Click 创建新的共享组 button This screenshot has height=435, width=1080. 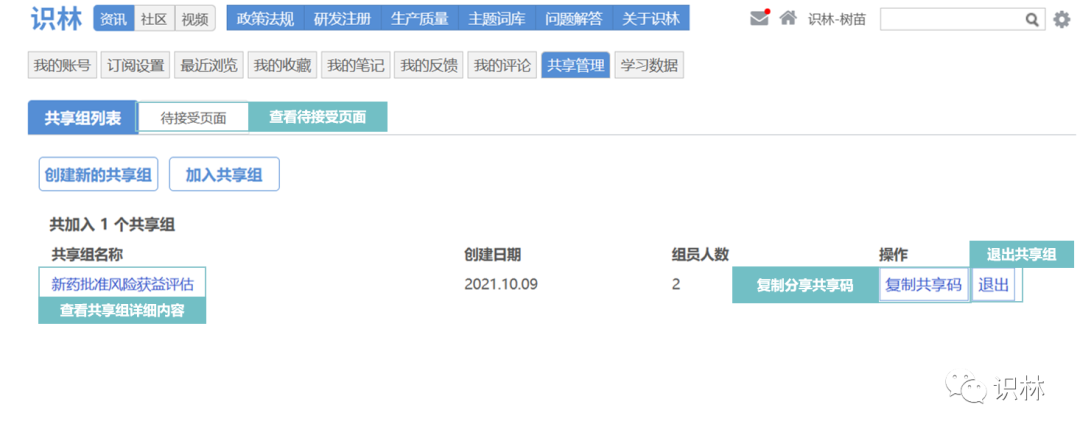(x=99, y=174)
